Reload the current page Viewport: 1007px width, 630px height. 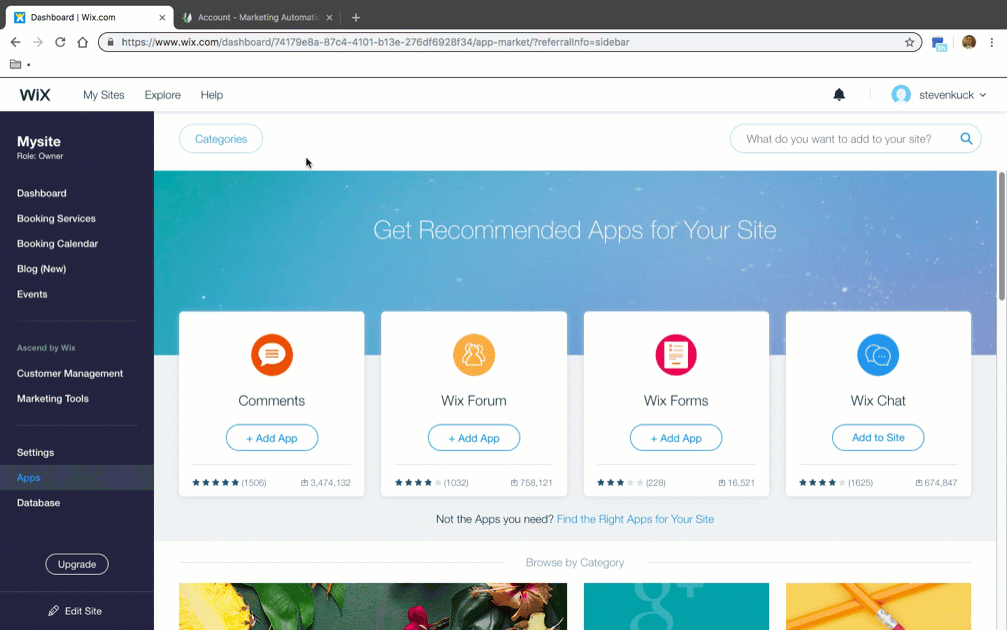(x=60, y=42)
